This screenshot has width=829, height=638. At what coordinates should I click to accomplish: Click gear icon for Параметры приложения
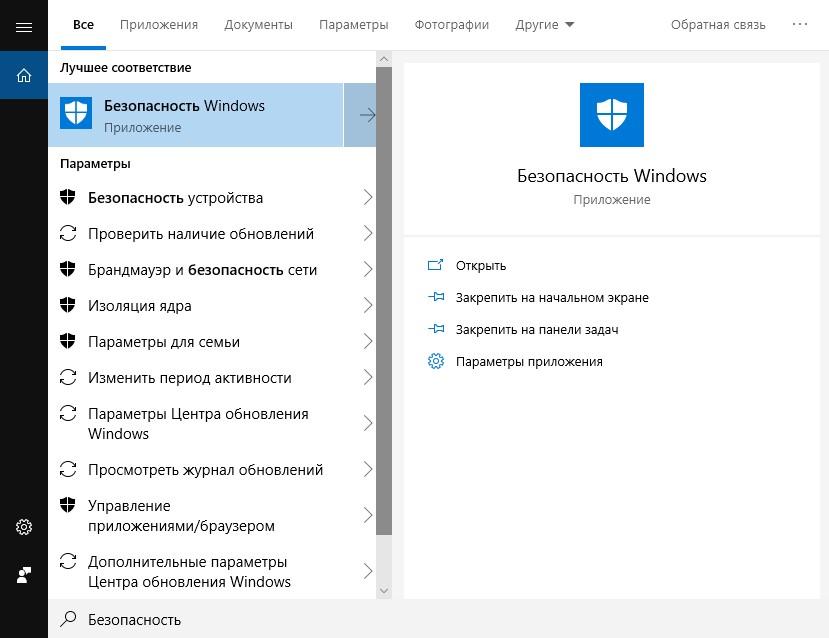pos(436,361)
